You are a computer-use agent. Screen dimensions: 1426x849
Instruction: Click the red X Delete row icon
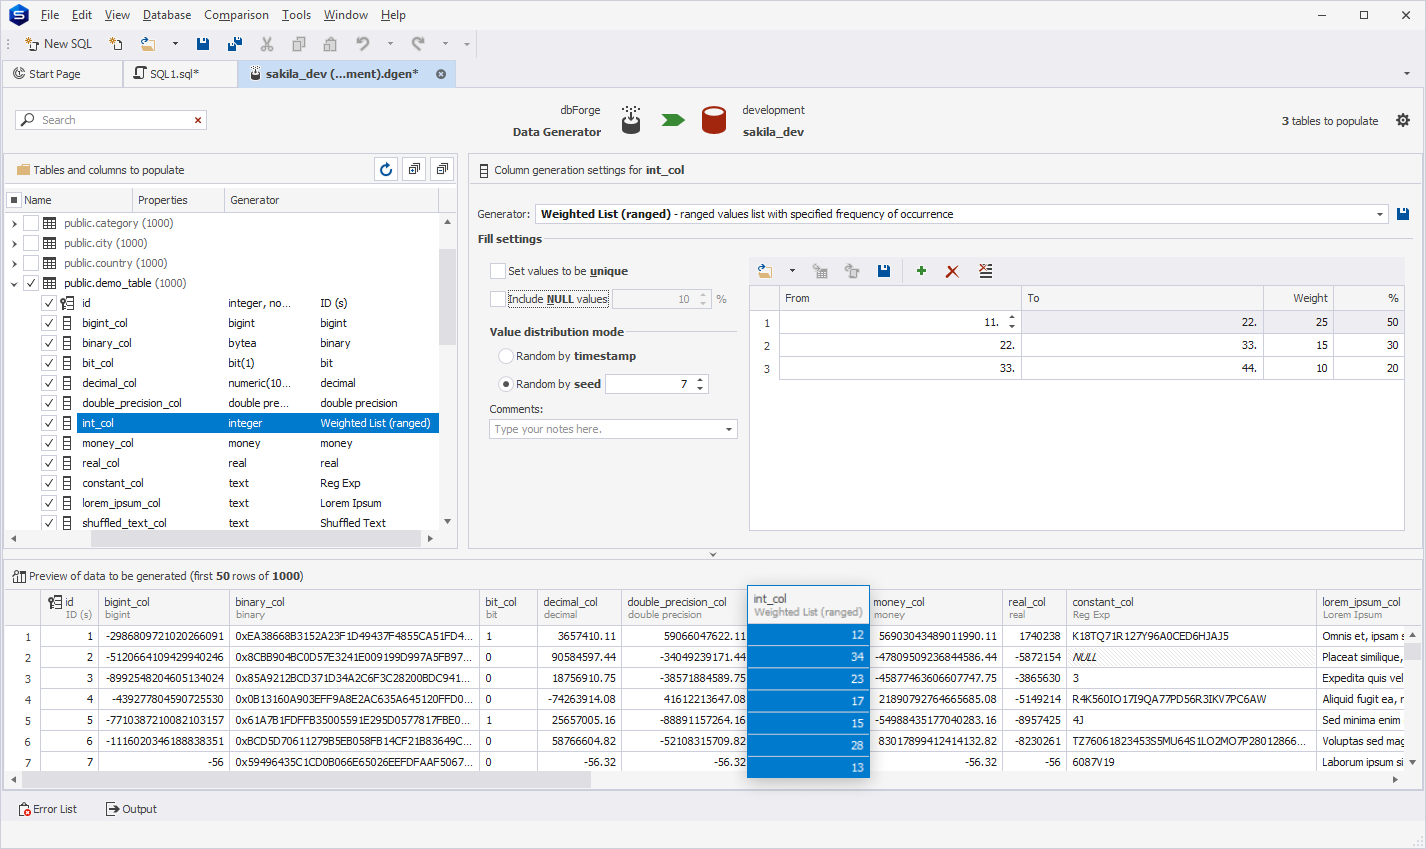click(952, 271)
